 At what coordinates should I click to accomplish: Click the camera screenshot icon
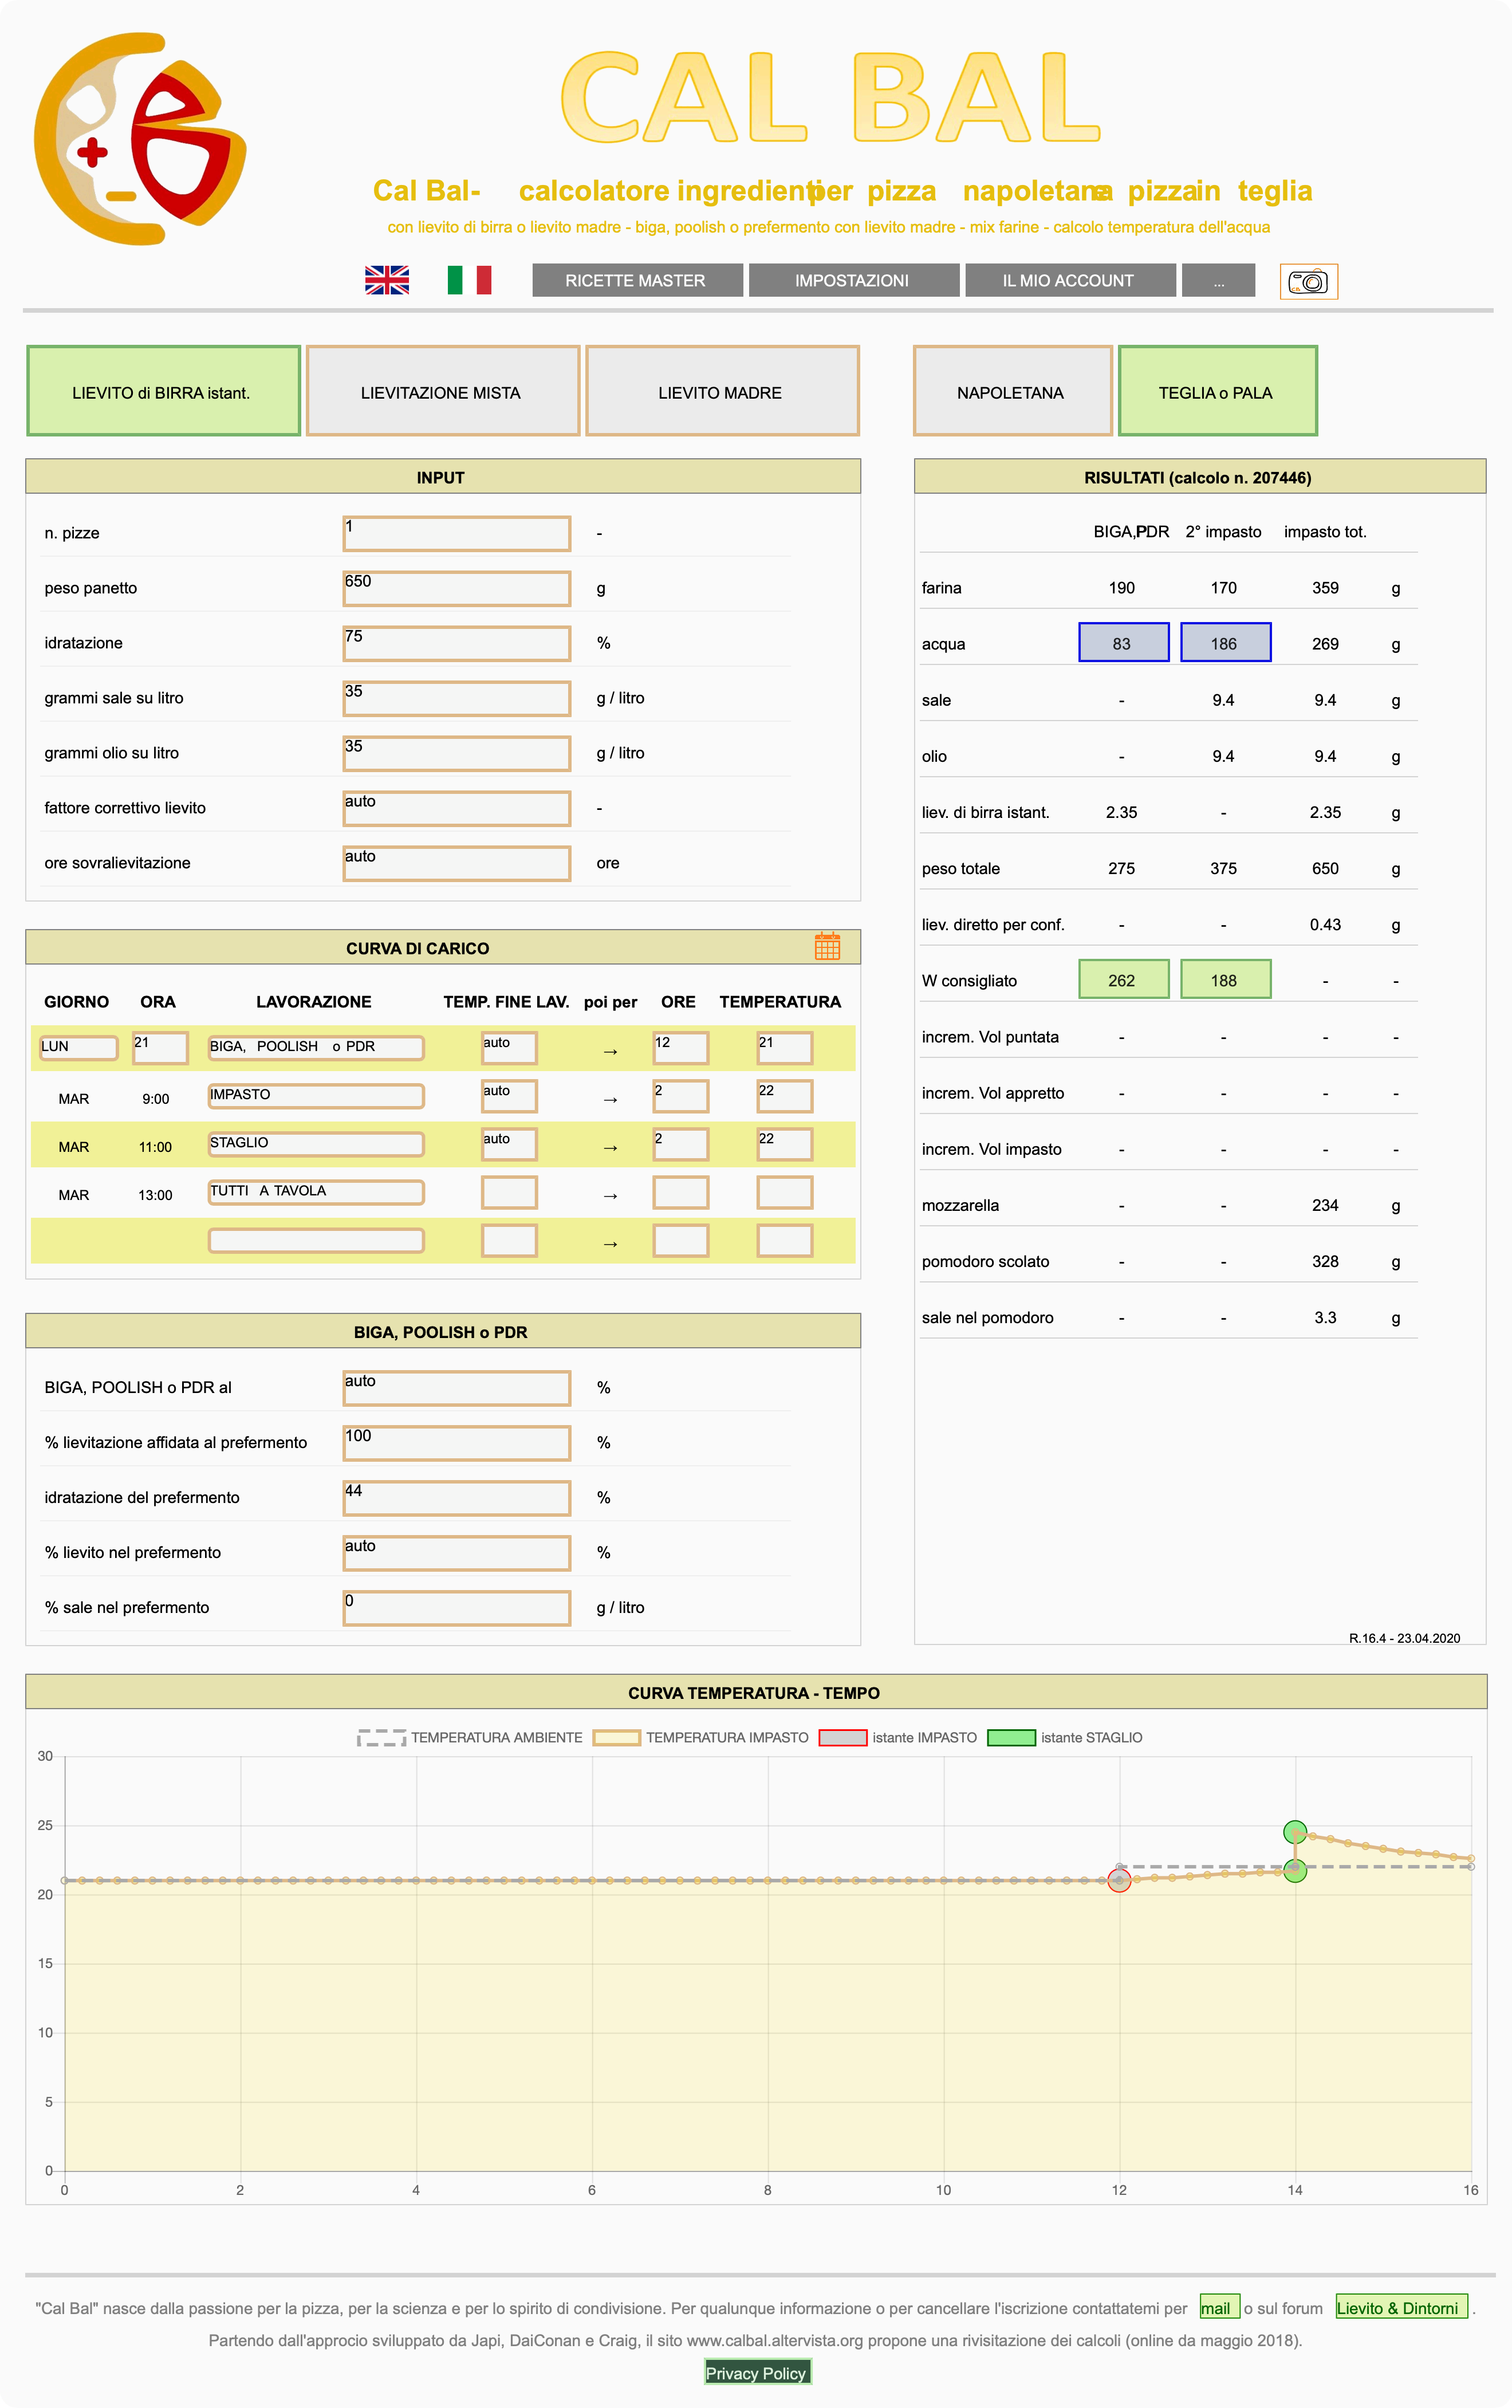pyautogui.click(x=1308, y=281)
